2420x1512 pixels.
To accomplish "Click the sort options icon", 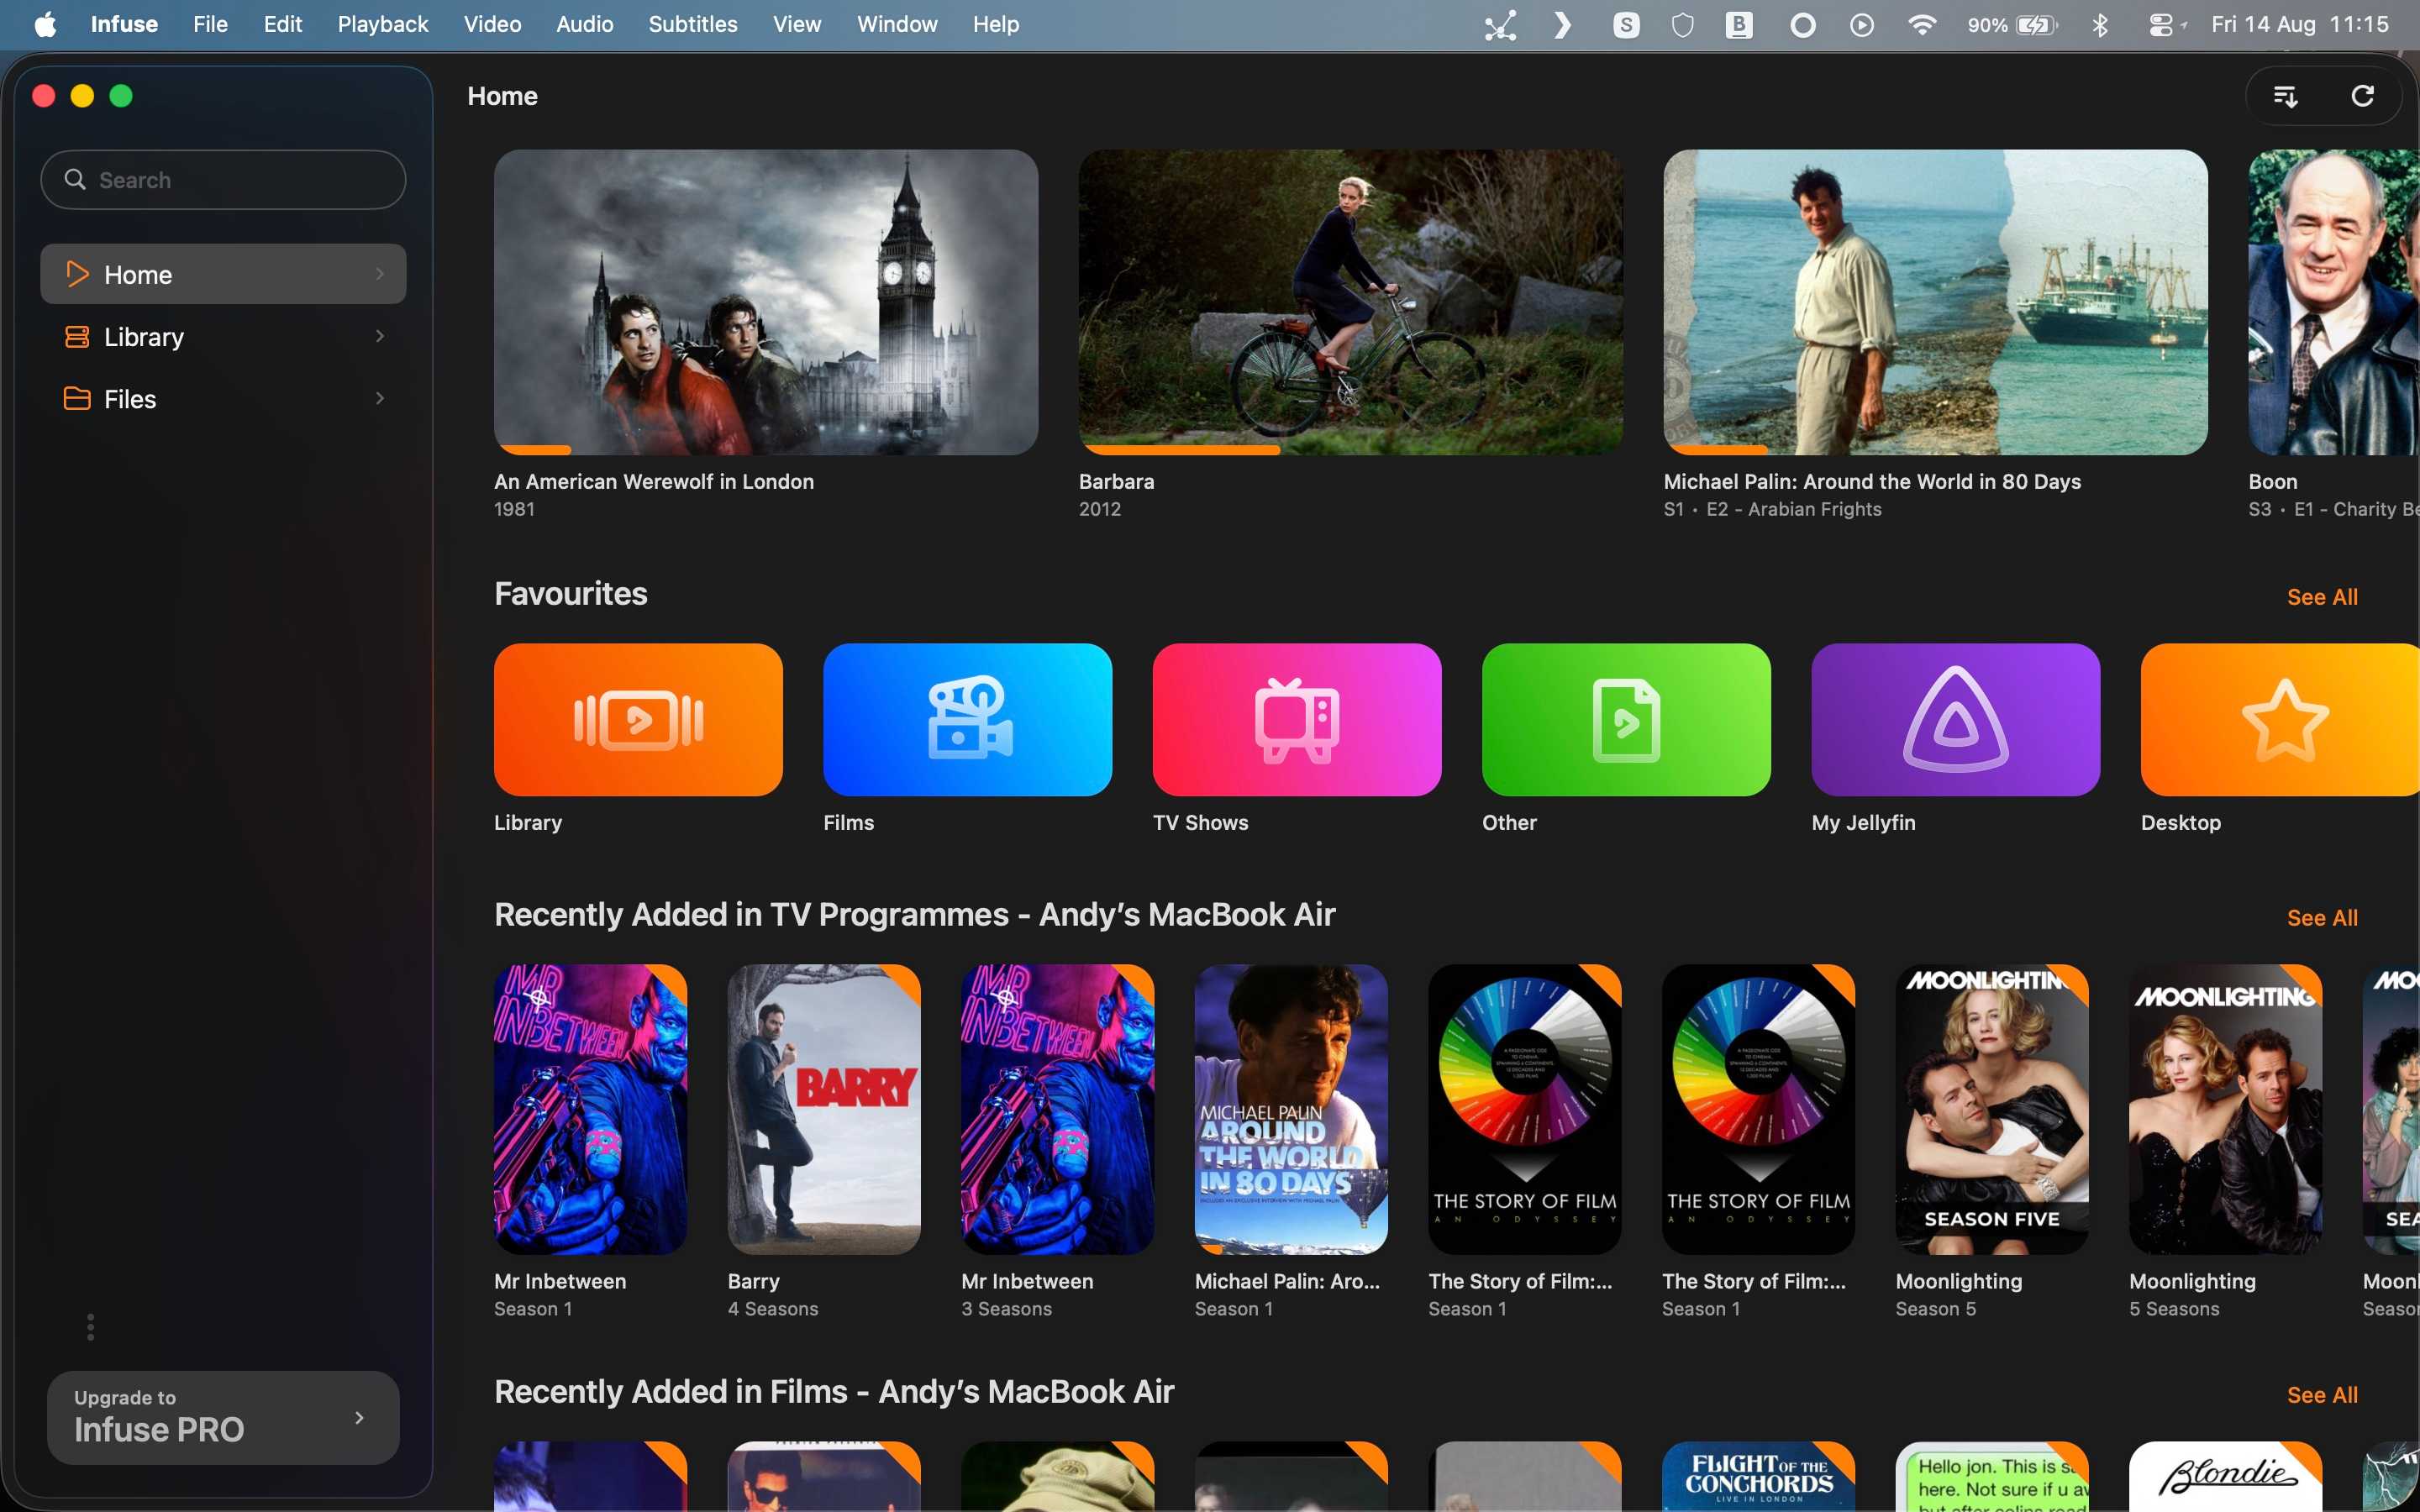I will coord(2285,96).
